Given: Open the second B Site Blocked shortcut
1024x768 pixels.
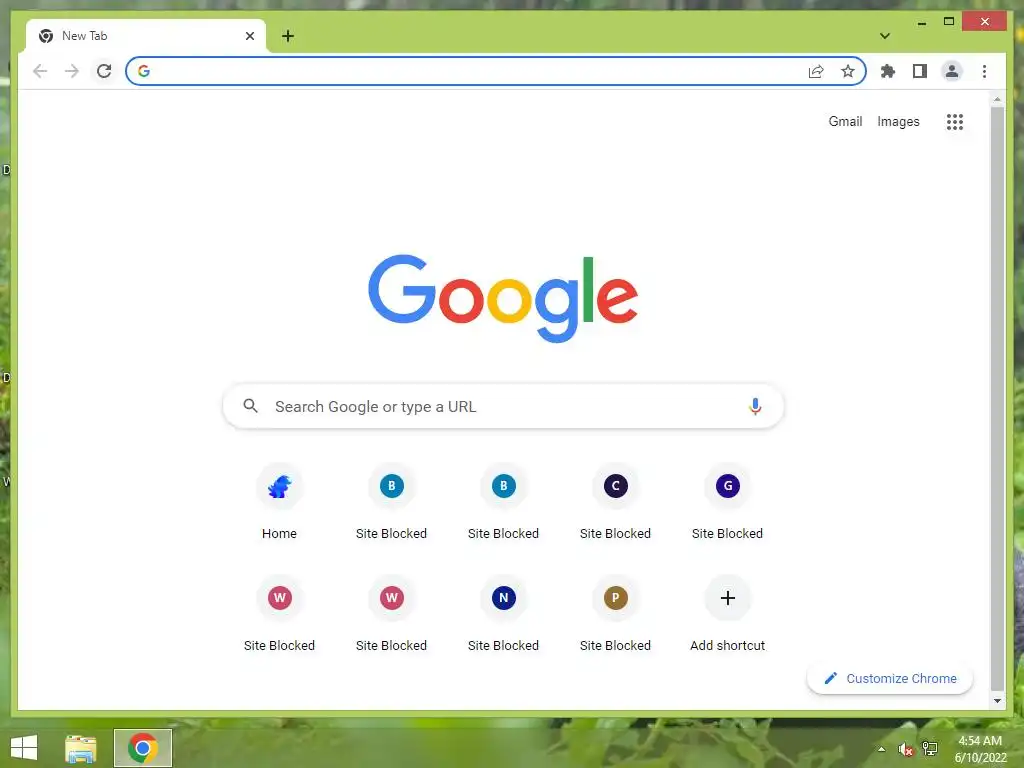Looking at the screenshot, I should (504, 502).
